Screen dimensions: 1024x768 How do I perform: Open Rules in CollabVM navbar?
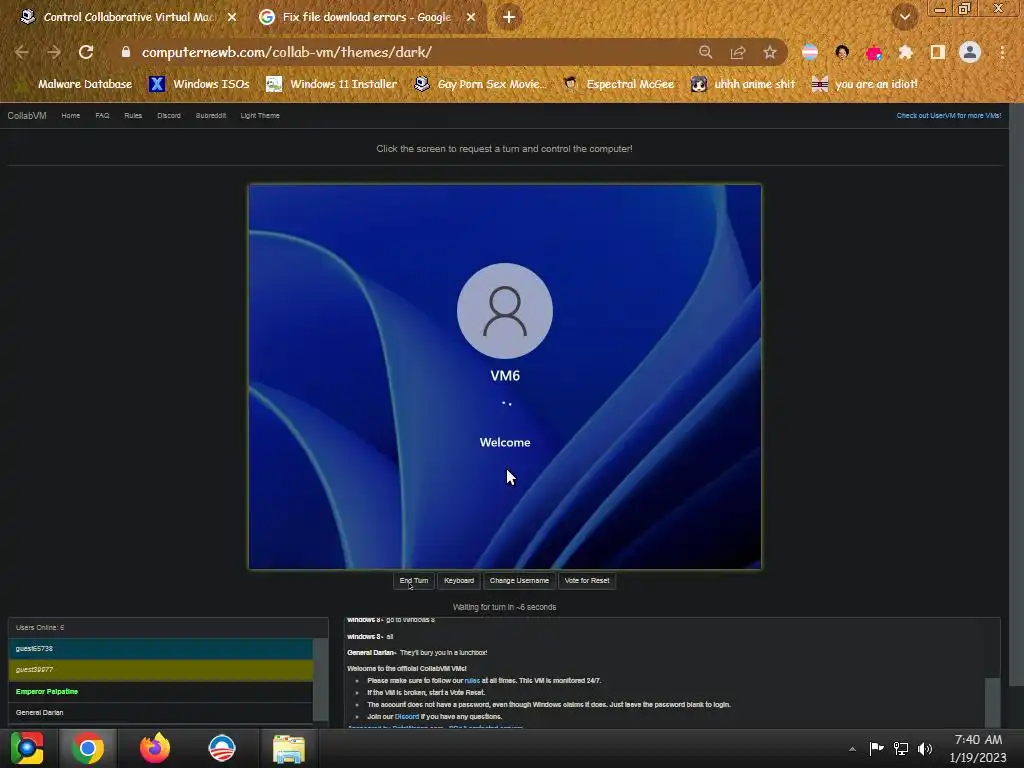[133, 116]
